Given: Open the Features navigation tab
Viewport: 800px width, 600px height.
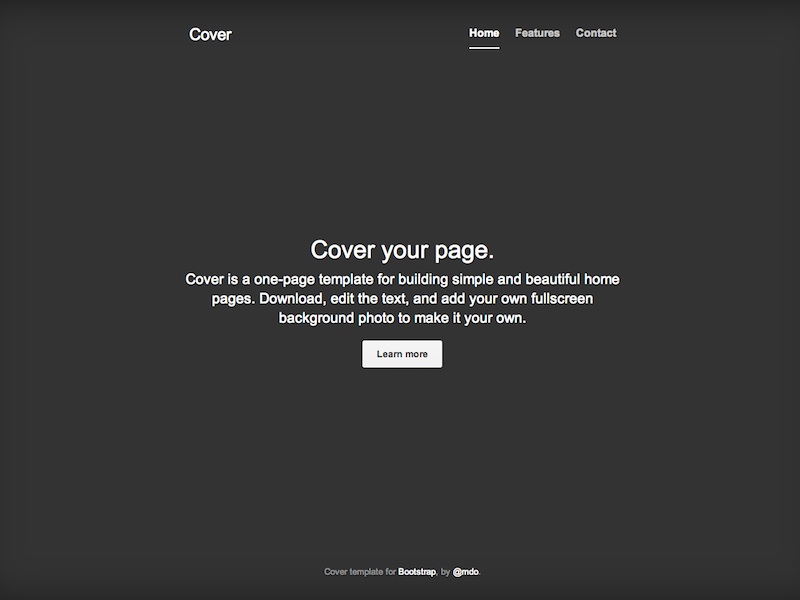Looking at the screenshot, I should (x=537, y=33).
